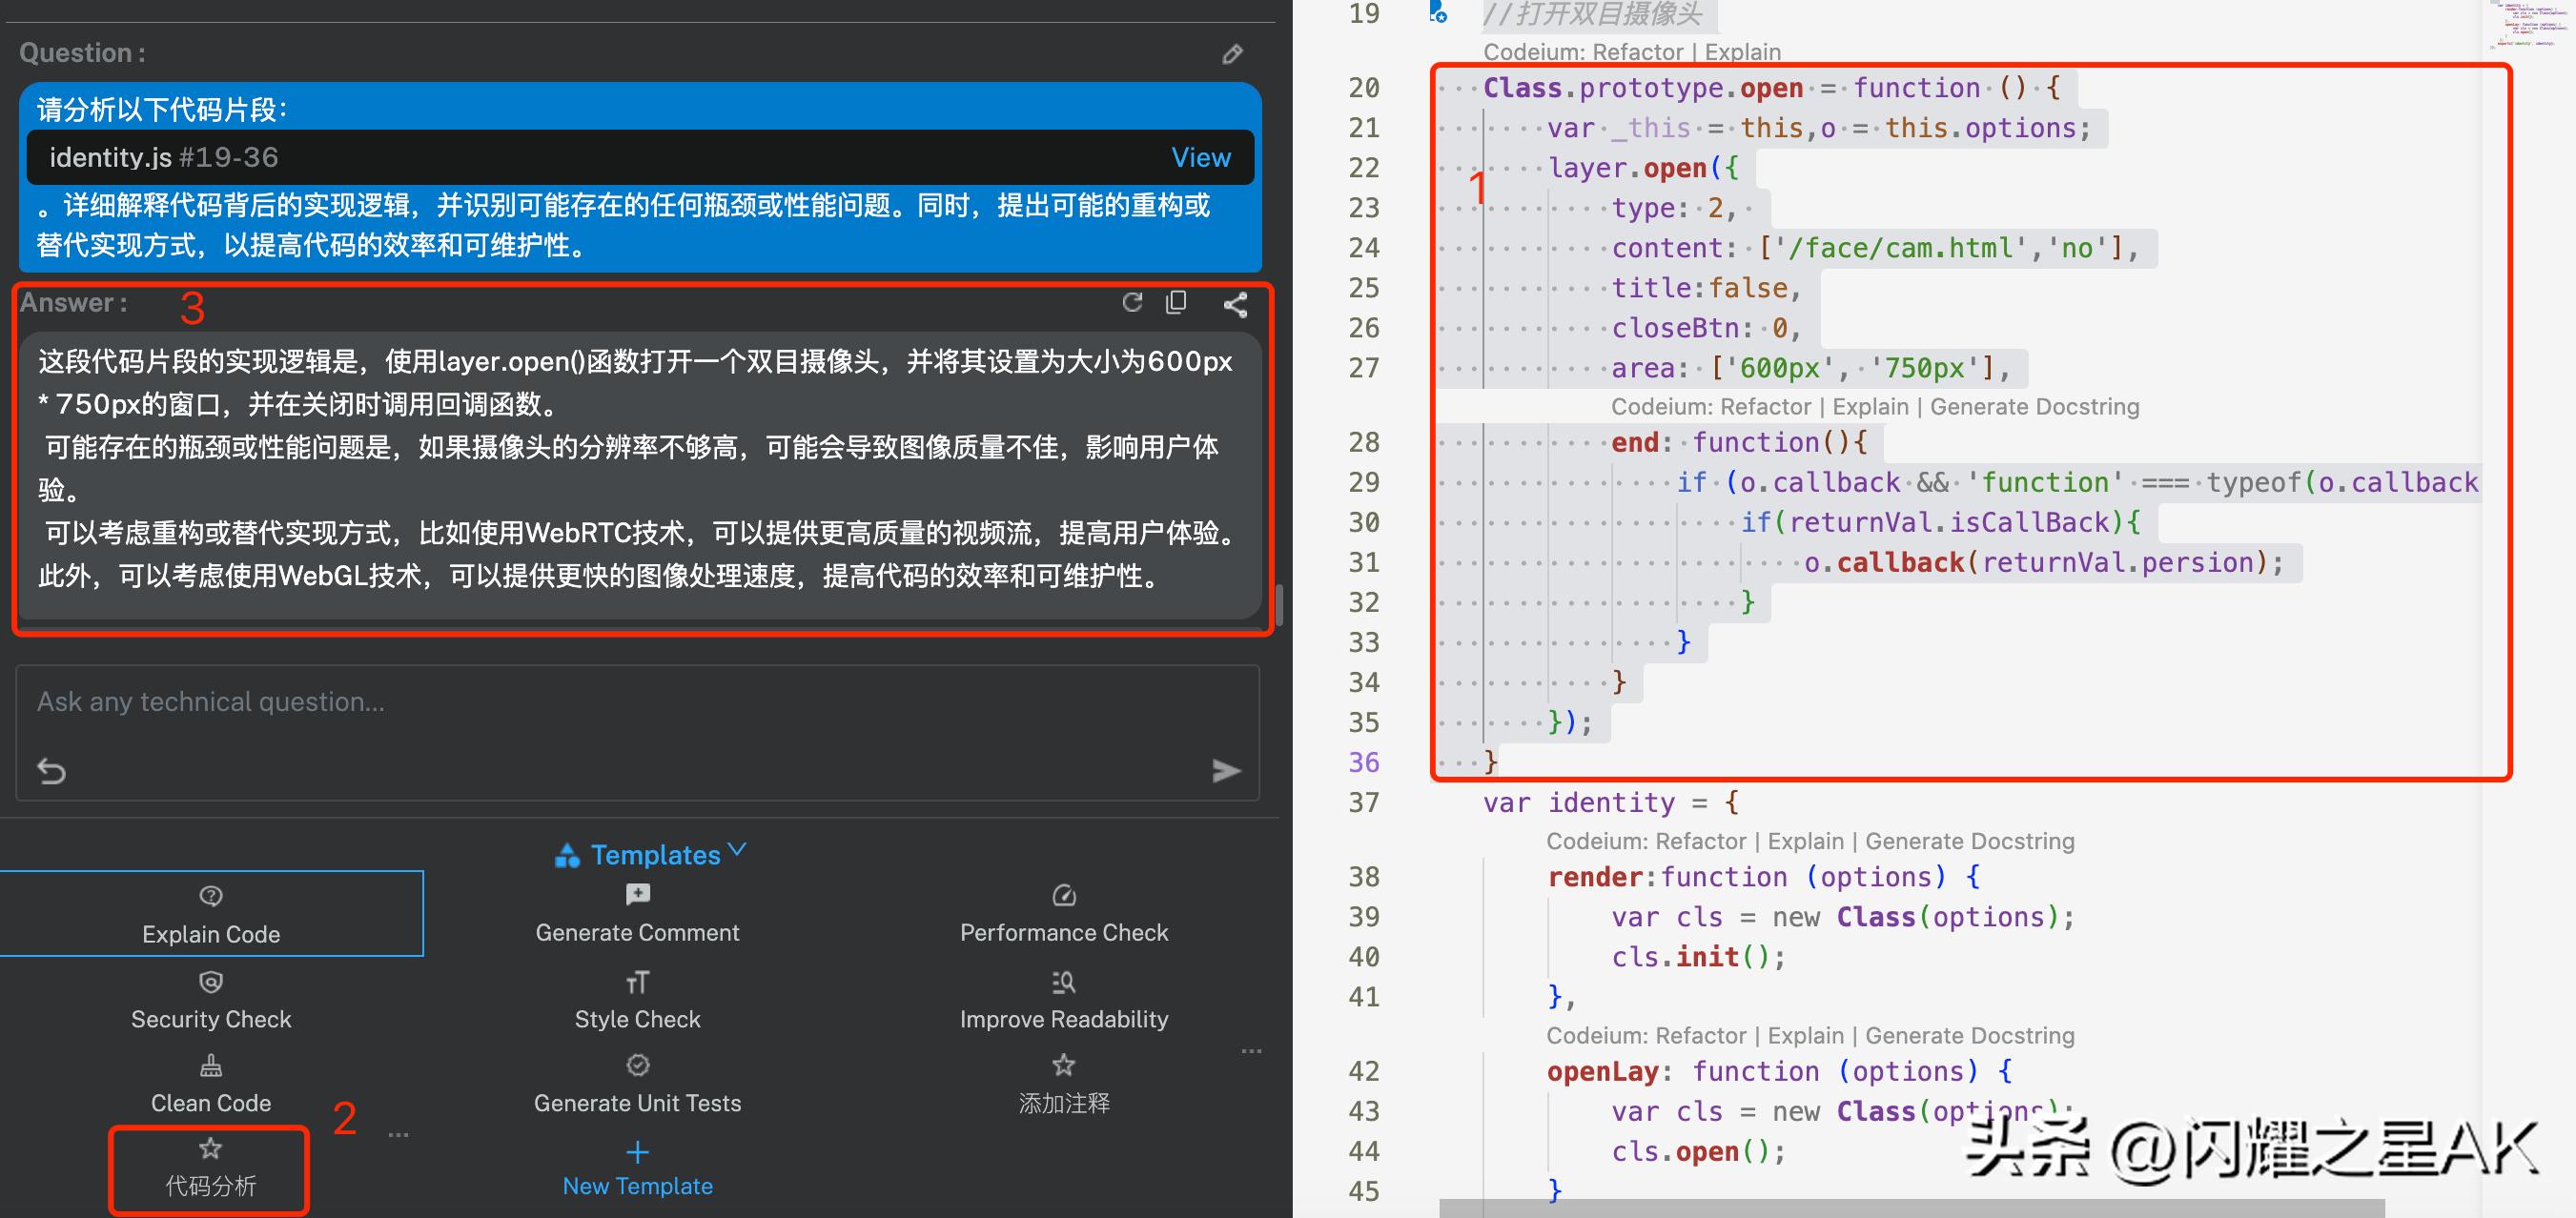Image resolution: width=2576 pixels, height=1218 pixels.
Task: Click the edit pencil icon beside Question
Action: coord(1232,54)
